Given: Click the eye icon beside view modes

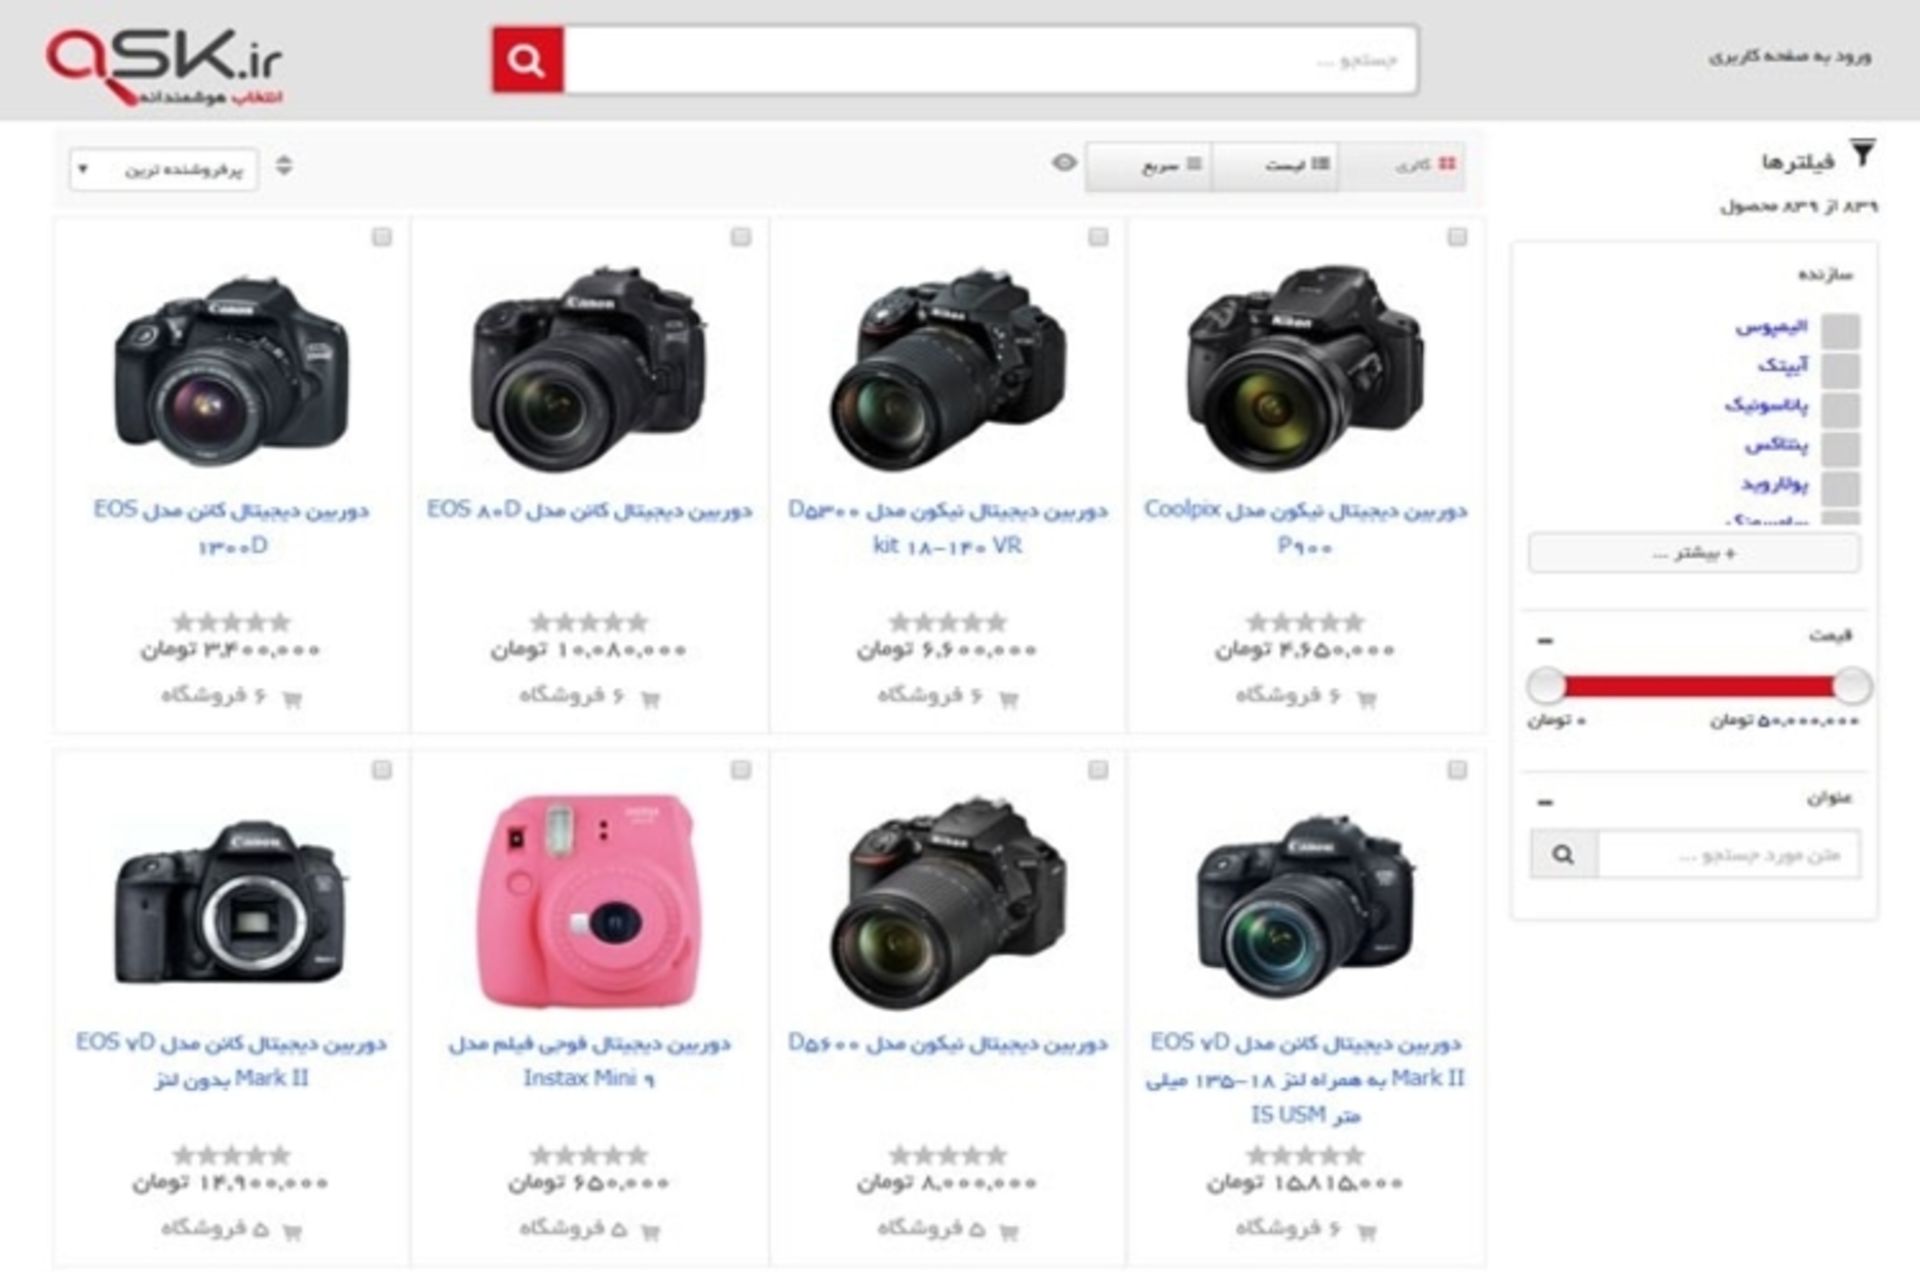Looking at the screenshot, I should point(1064,163).
